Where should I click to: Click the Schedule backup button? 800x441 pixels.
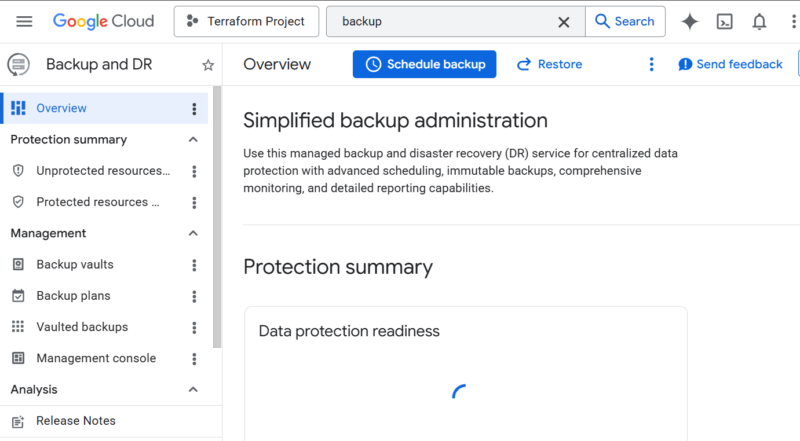424,64
